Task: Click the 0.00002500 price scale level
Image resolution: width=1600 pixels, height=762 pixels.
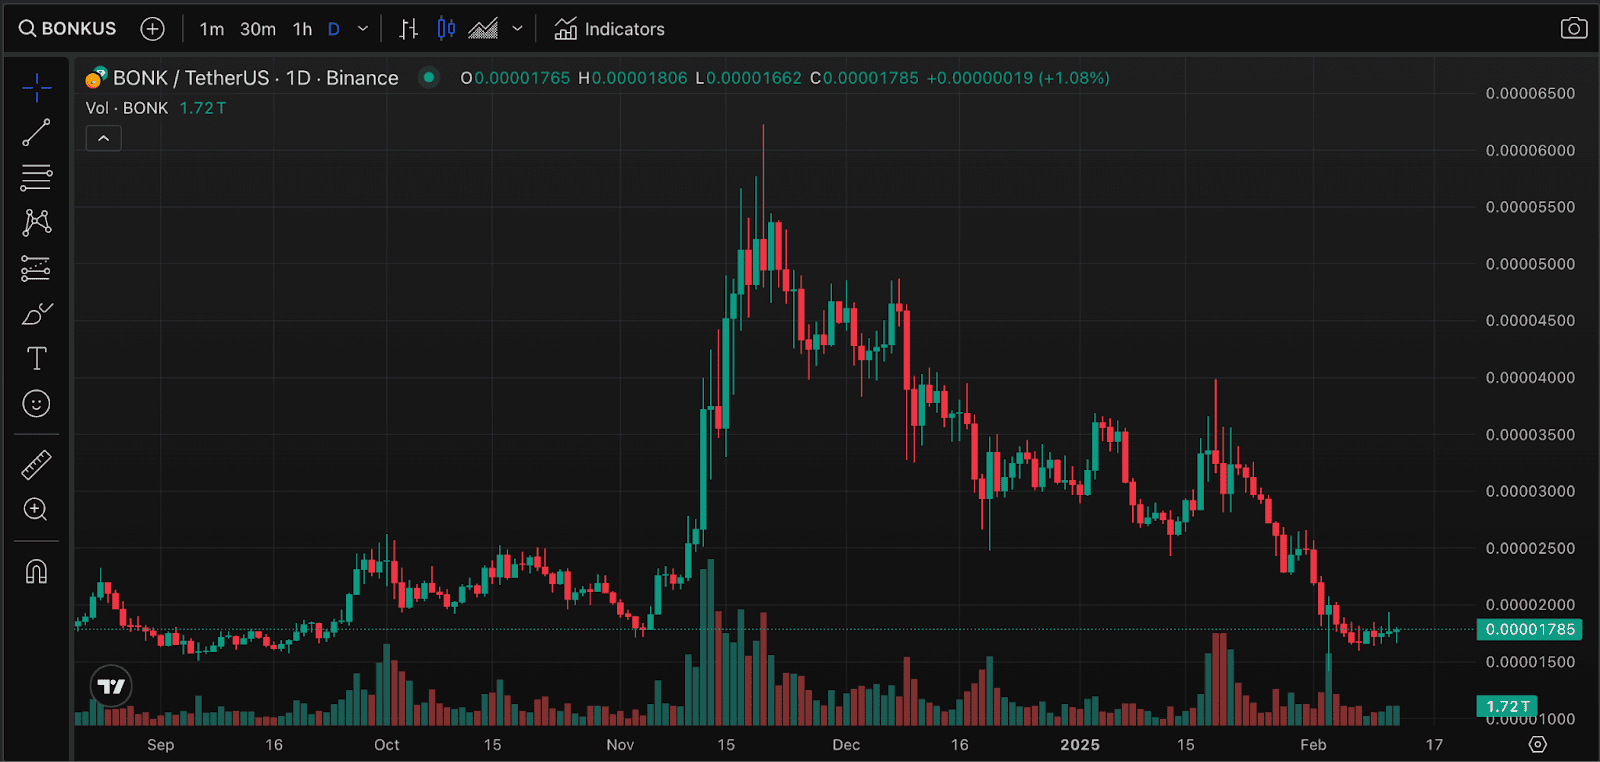Action: [x=1530, y=548]
